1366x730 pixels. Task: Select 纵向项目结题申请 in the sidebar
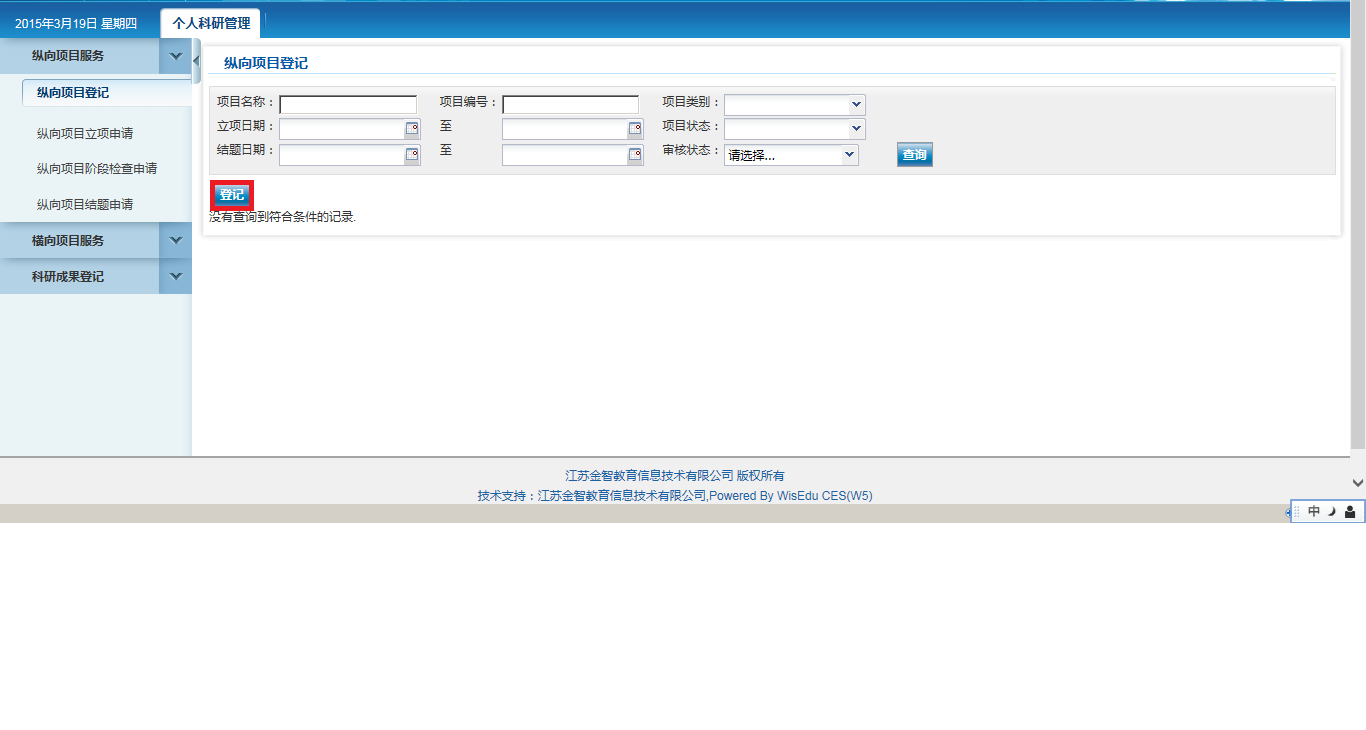[x=85, y=204]
